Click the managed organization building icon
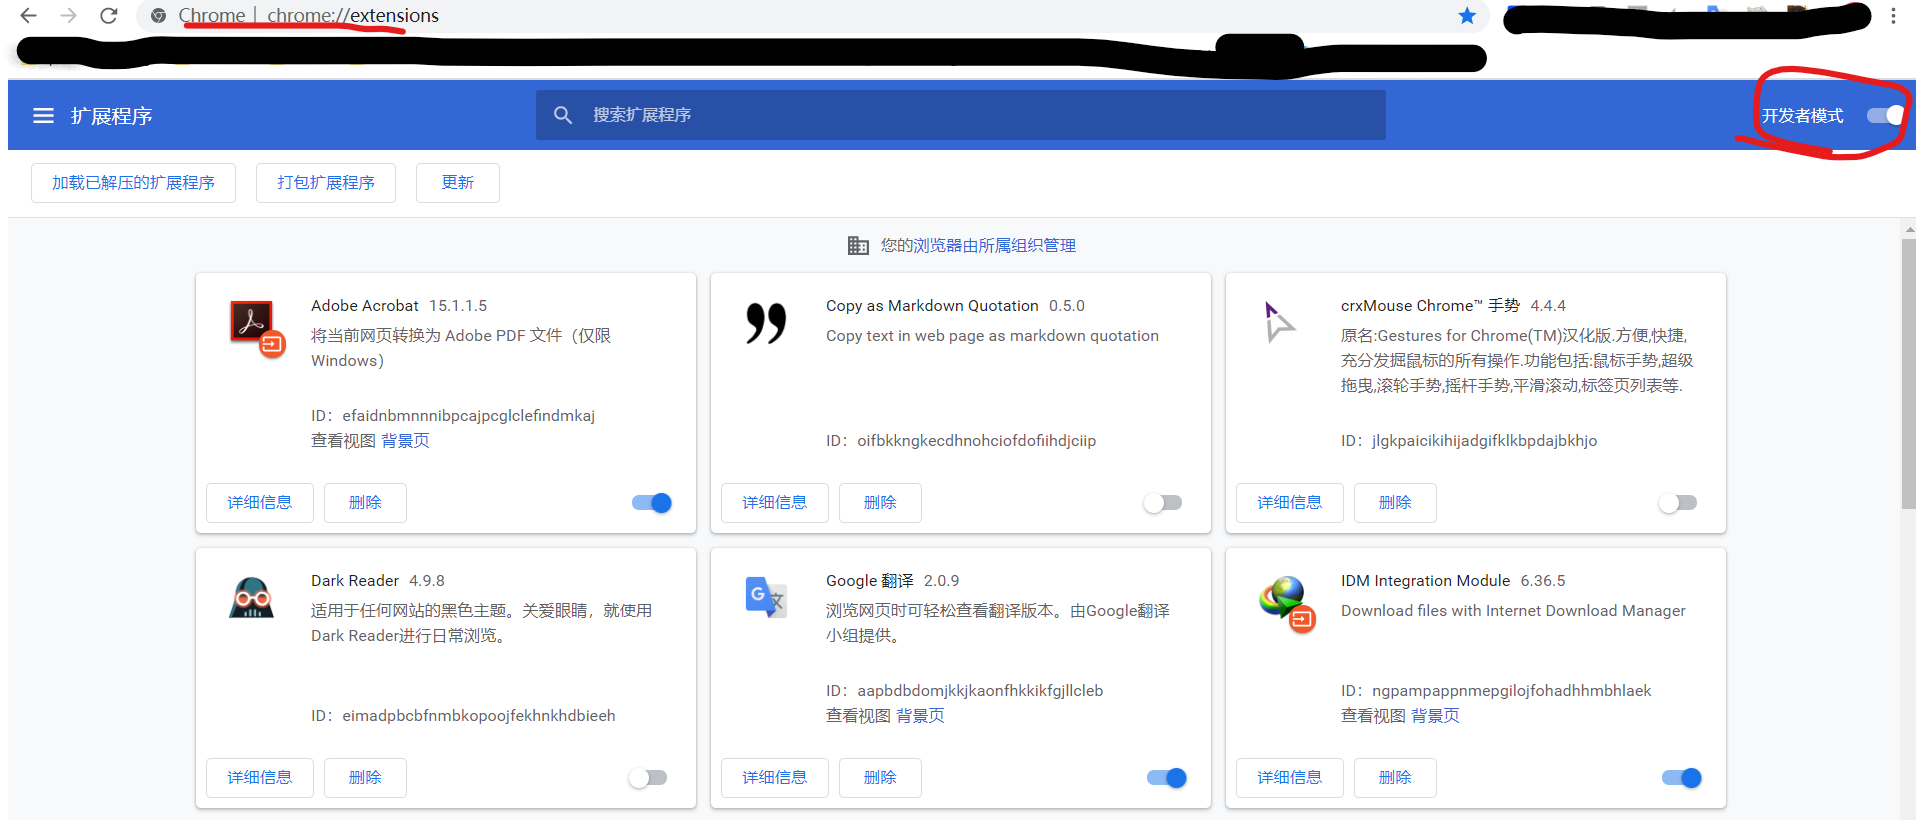The height and width of the screenshot is (820, 1916). (858, 245)
